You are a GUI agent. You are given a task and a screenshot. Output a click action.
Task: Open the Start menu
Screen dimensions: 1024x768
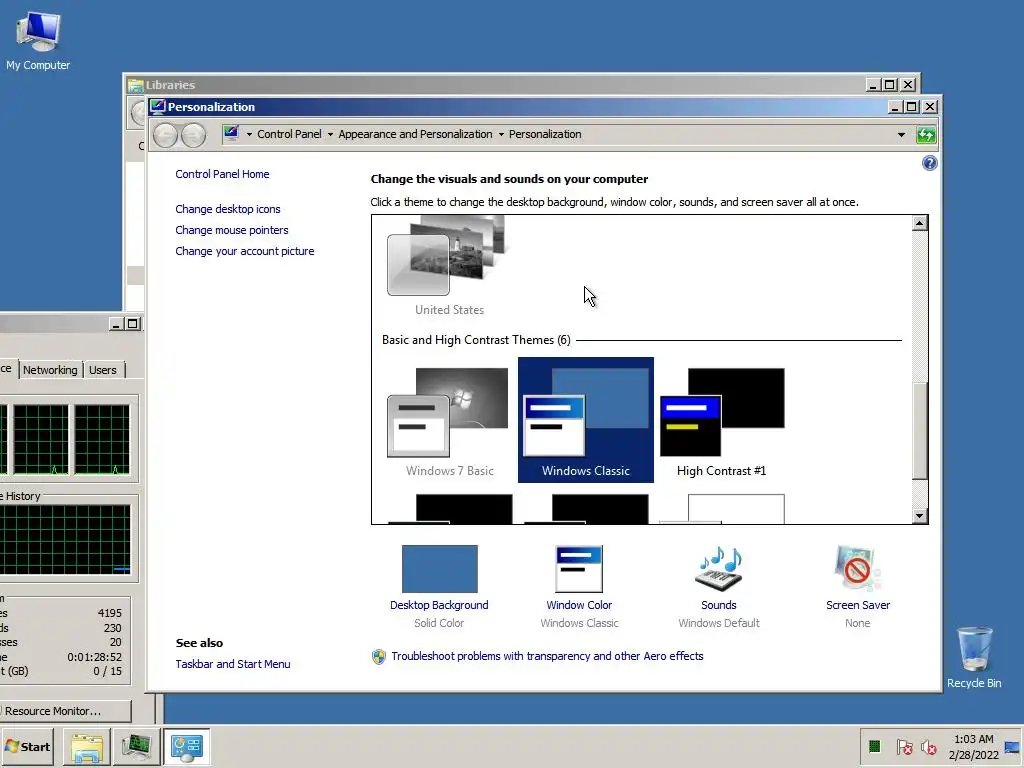(27, 746)
